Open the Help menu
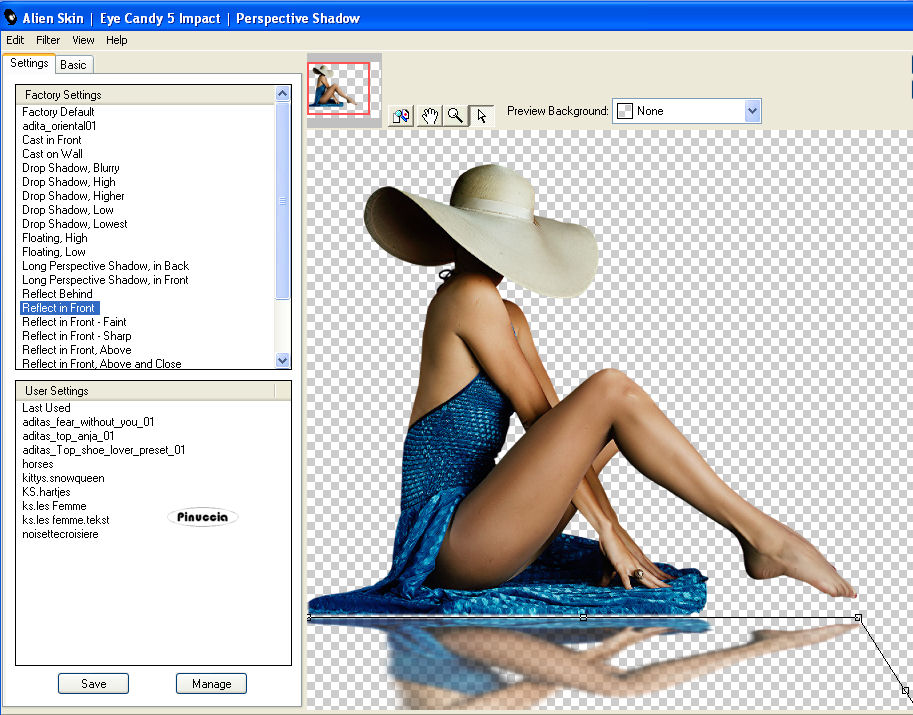913x715 pixels. tap(116, 40)
